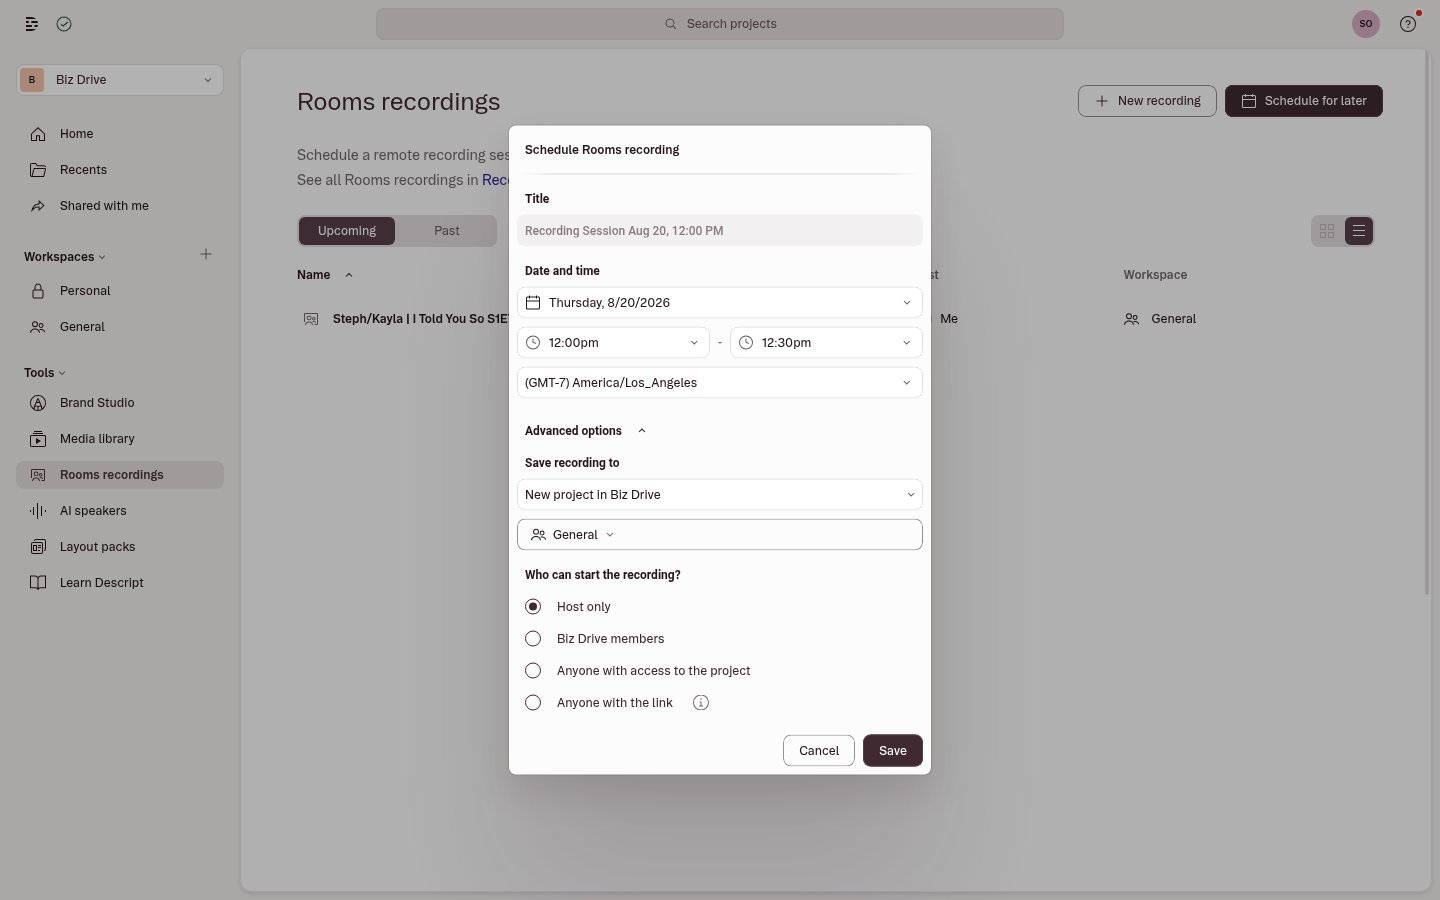The width and height of the screenshot is (1440, 900).
Task: Switch to the Upcoming tab
Action: pyautogui.click(x=347, y=231)
